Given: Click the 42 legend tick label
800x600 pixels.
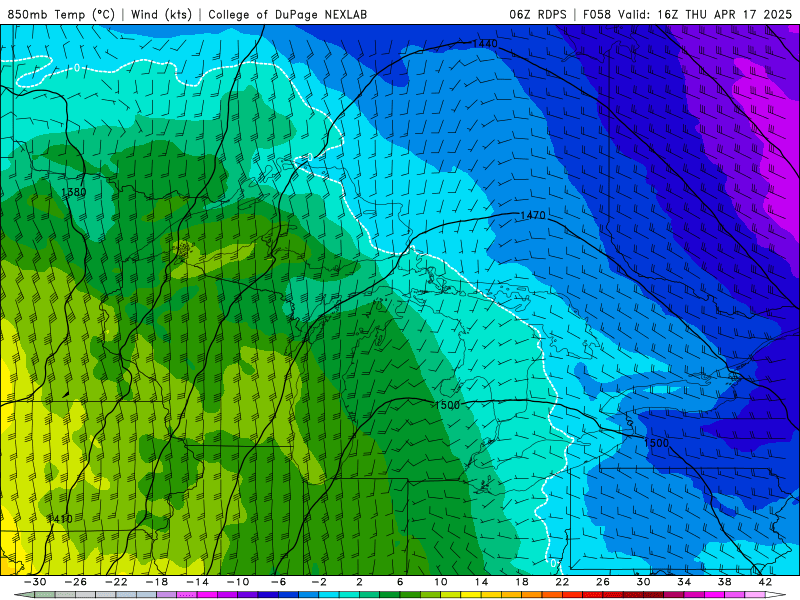Looking at the screenshot, I should point(765,582).
